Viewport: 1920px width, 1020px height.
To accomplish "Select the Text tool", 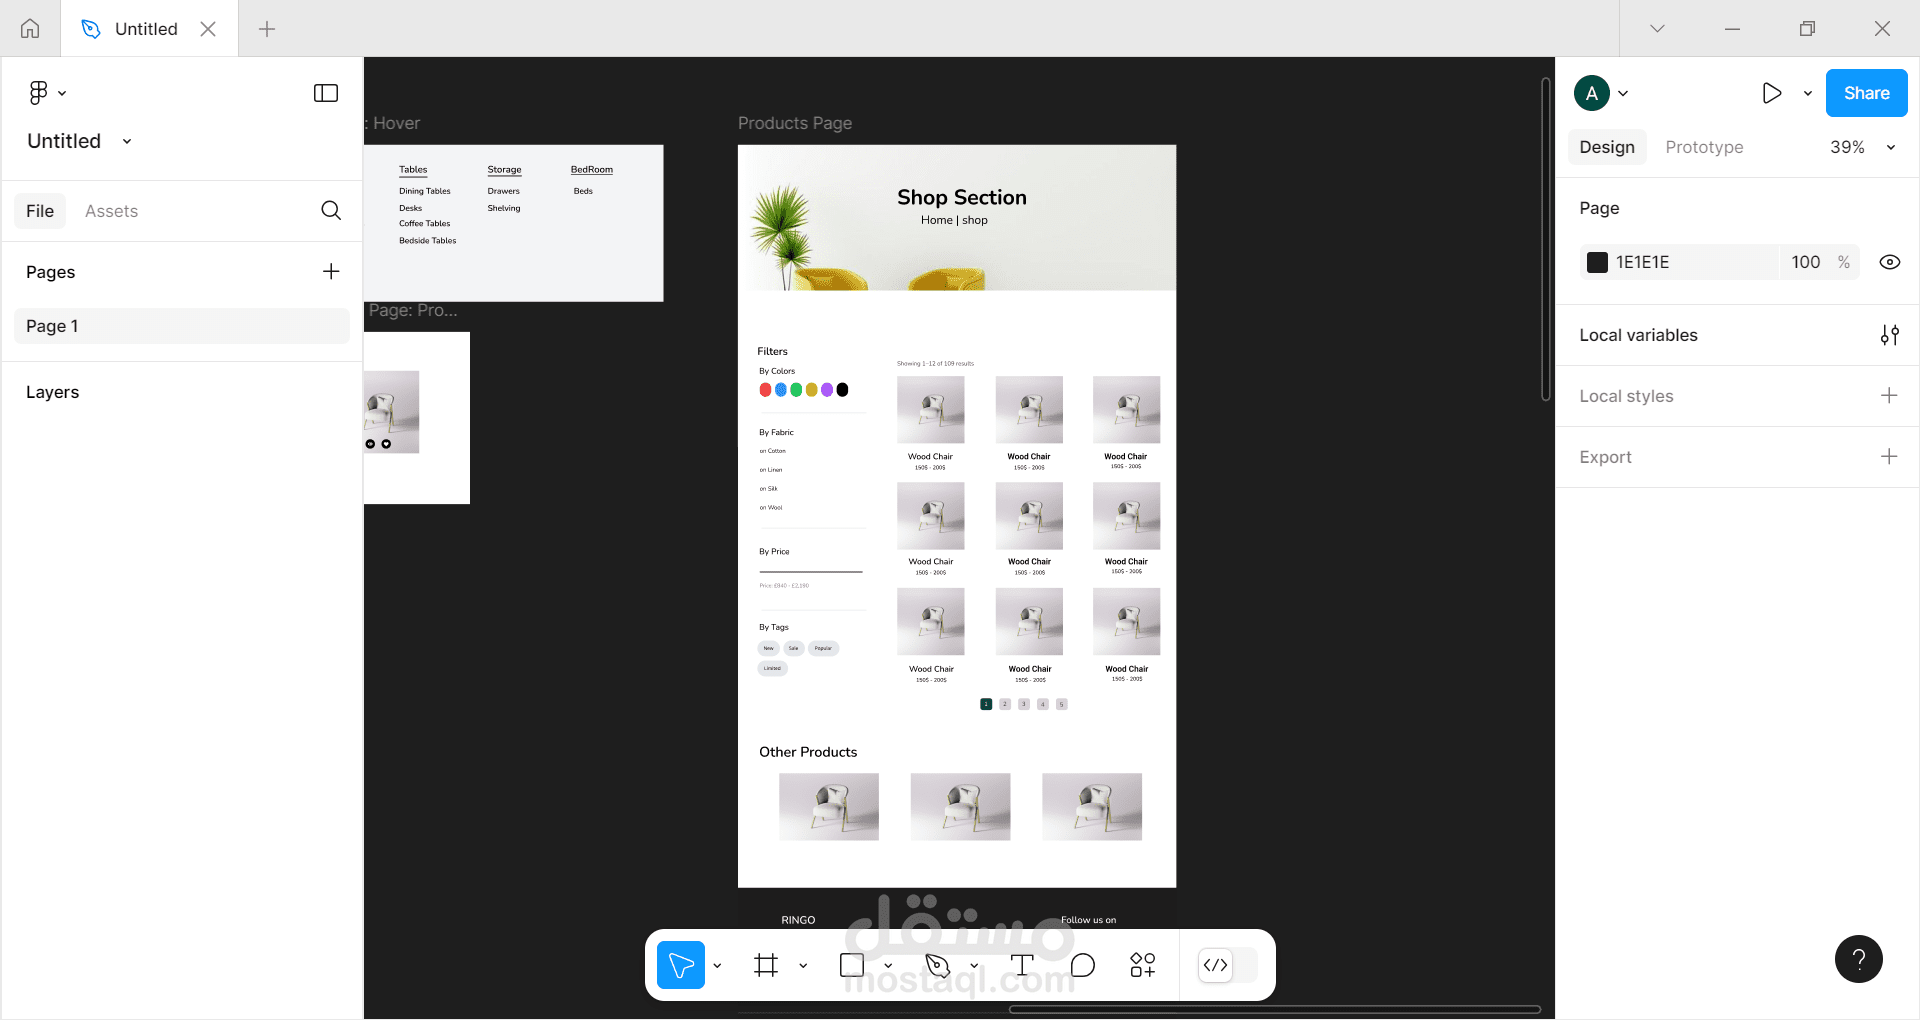I will pos(1022,965).
